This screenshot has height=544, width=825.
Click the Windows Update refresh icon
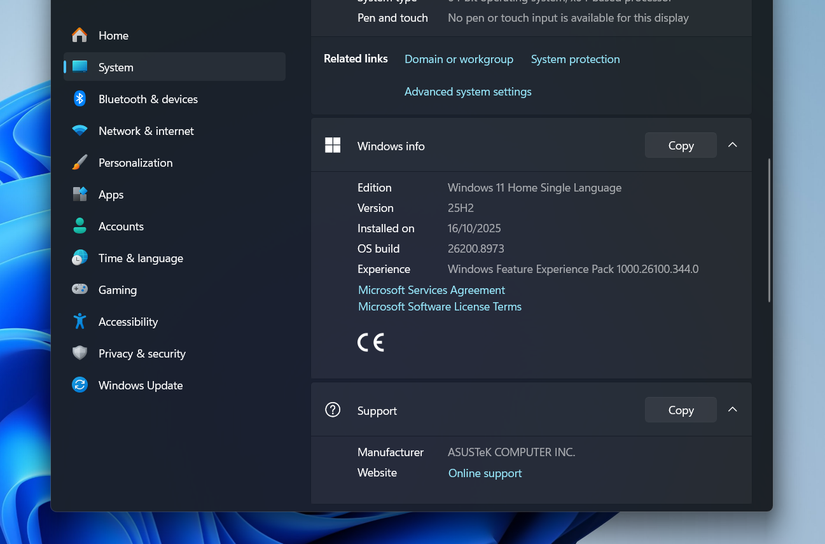(79, 385)
